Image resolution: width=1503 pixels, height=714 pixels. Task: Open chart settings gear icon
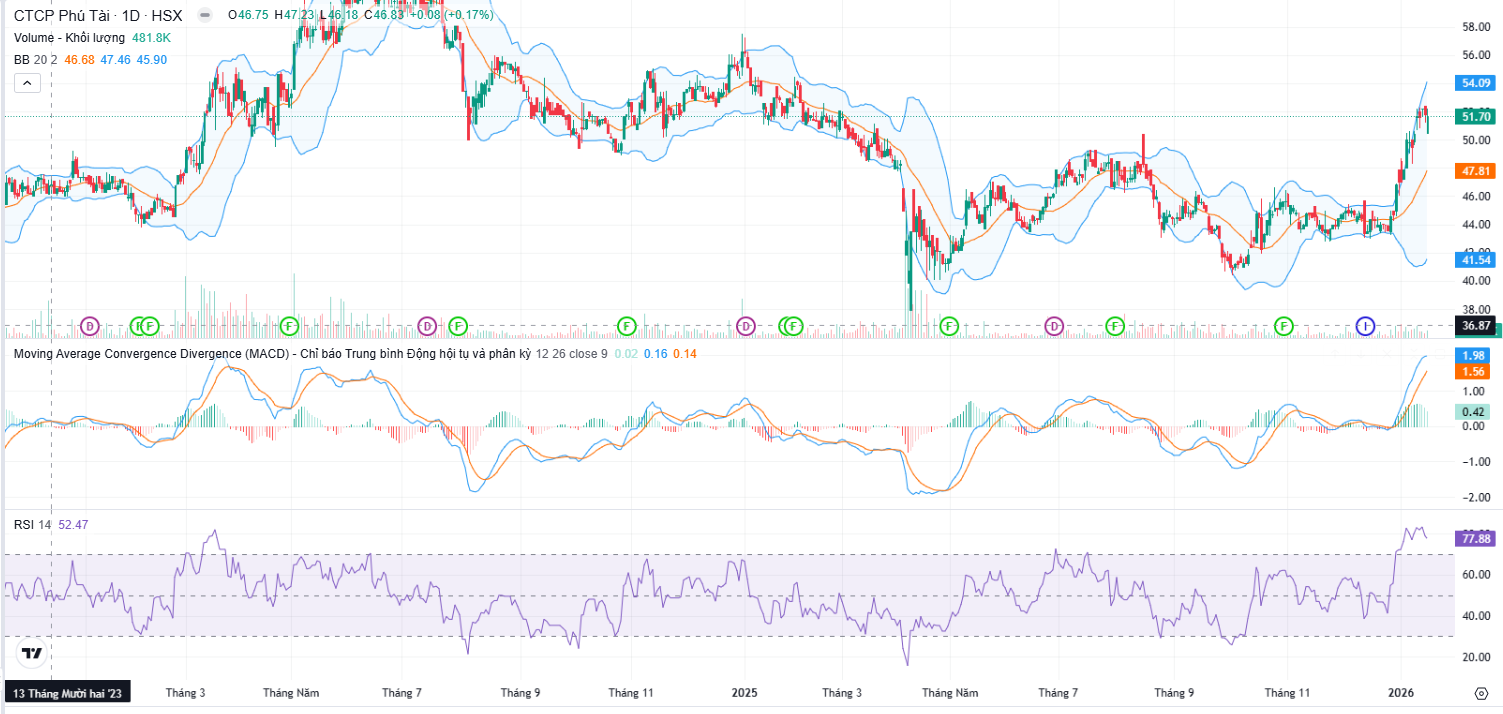(x=1481, y=692)
